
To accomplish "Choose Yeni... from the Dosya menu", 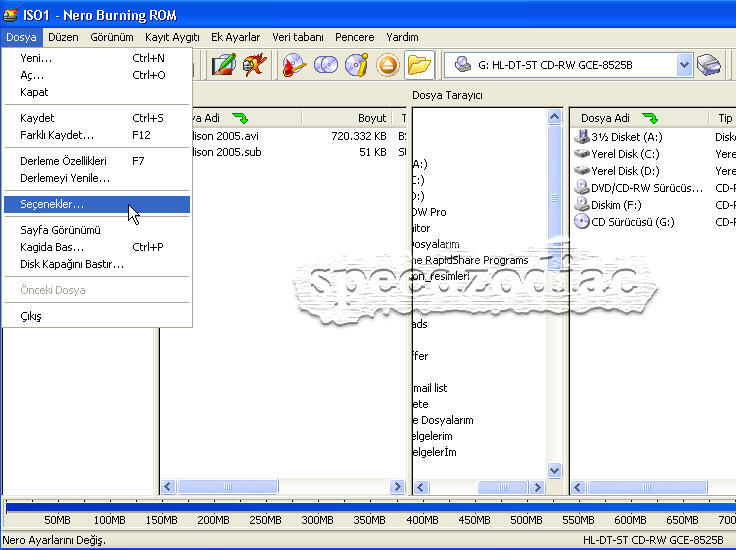I will click(97, 58).
